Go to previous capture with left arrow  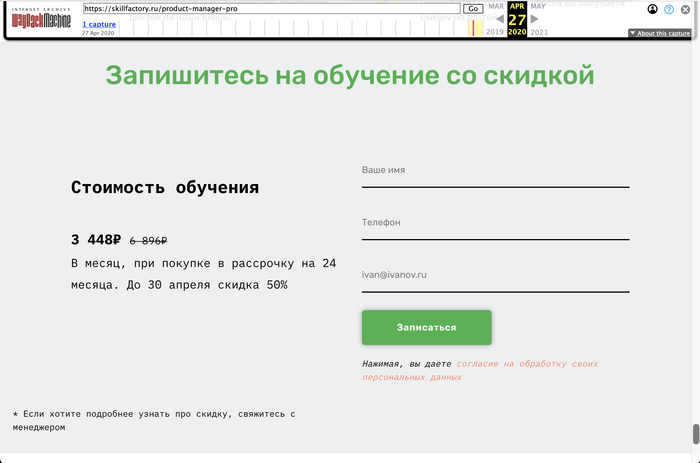(x=500, y=19)
